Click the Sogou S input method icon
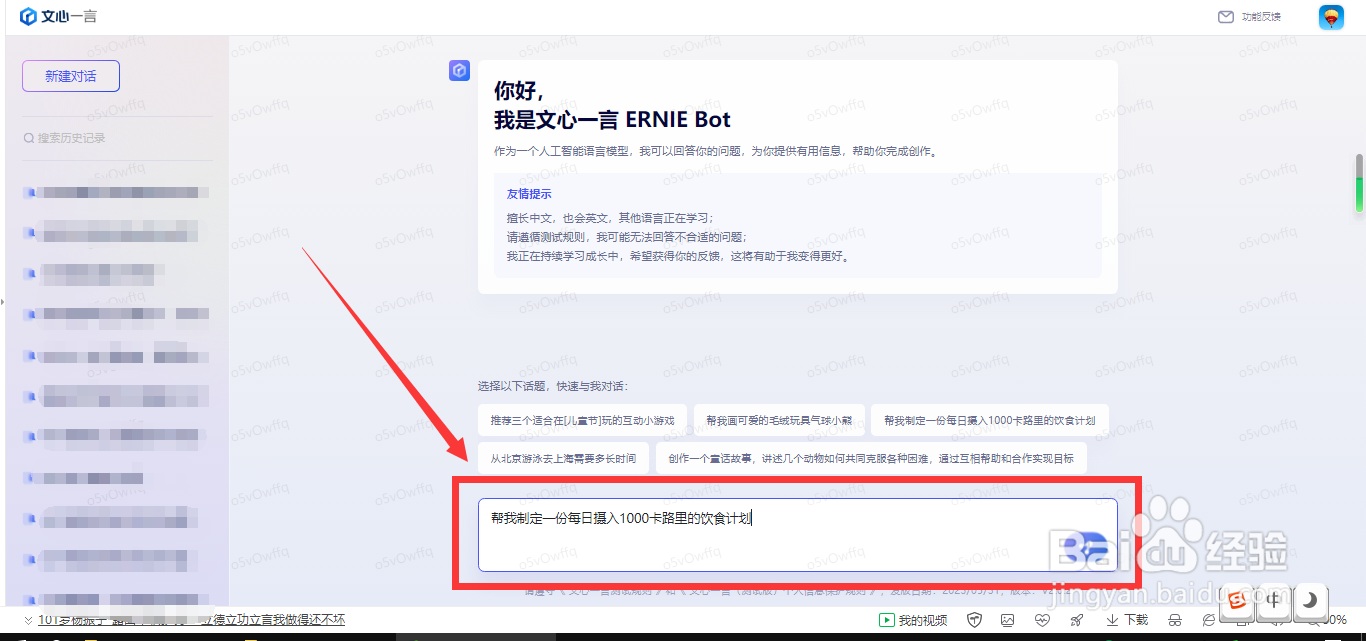This screenshot has width=1366, height=641. click(x=1237, y=601)
